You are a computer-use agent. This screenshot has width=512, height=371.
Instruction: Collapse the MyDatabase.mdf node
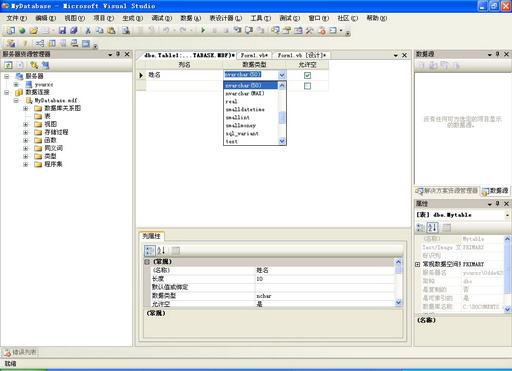pyautogui.click(x=16, y=100)
